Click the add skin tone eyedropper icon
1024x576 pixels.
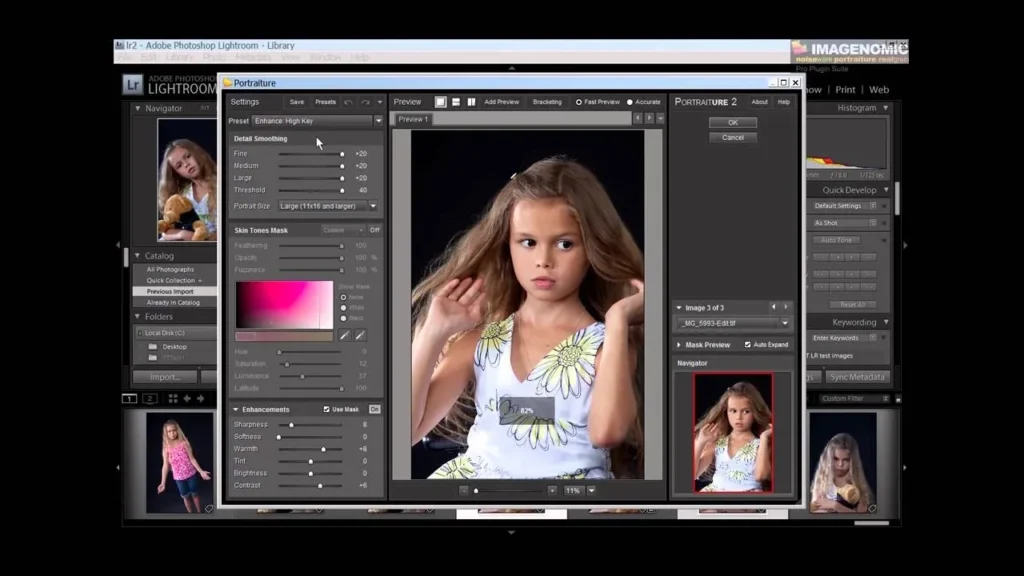coord(345,334)
